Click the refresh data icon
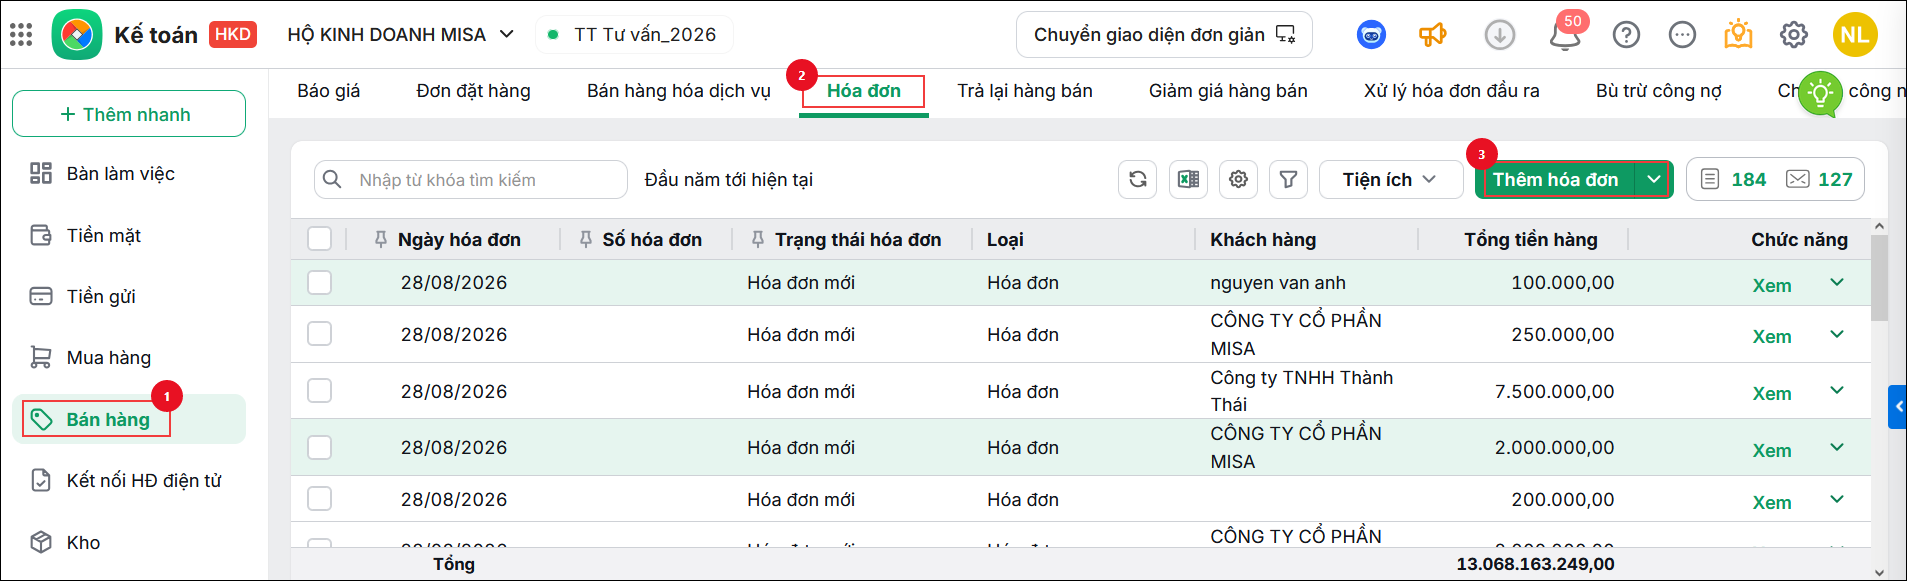1907x581 pixels. pos(1137,180)
